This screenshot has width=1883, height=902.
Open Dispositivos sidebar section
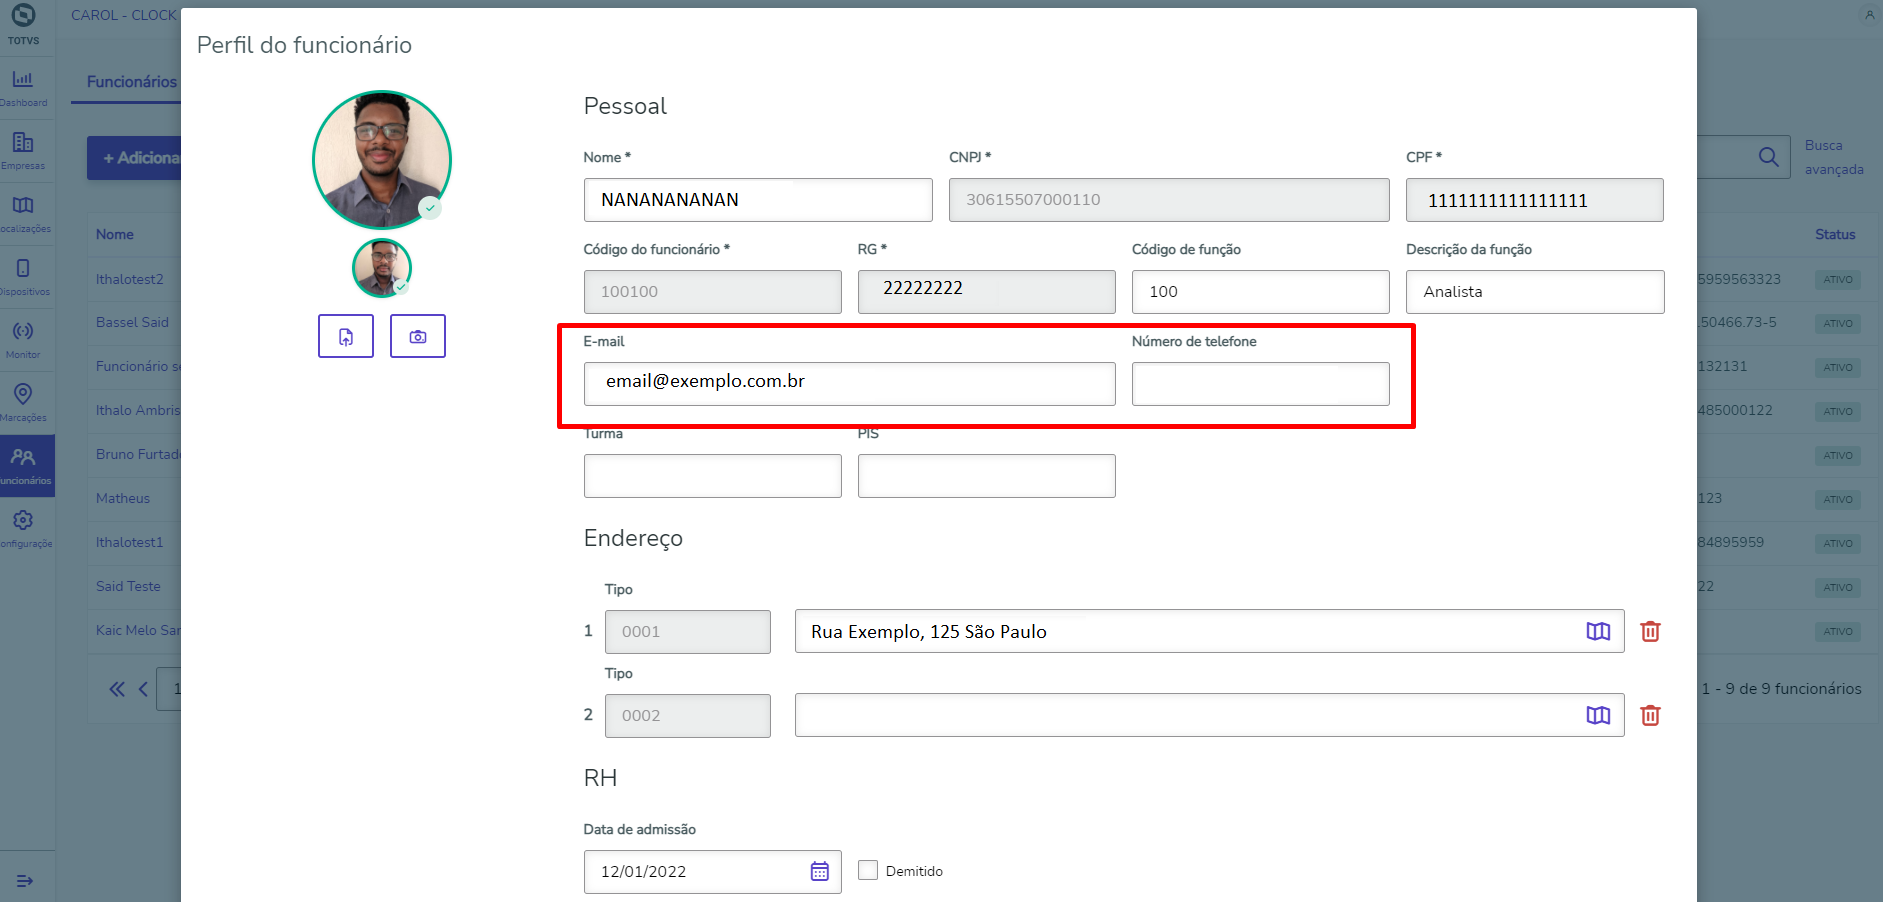tap(23, 276)
